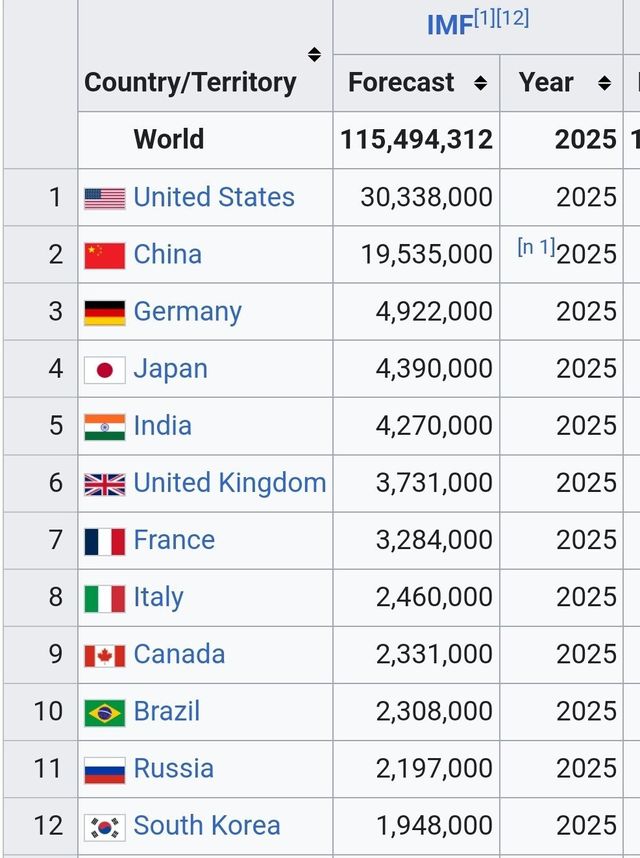Image resolution: width=640 pixels, height=858 pixels.
Task: Click the Brazil flag icon
Action: click(104, 712)
